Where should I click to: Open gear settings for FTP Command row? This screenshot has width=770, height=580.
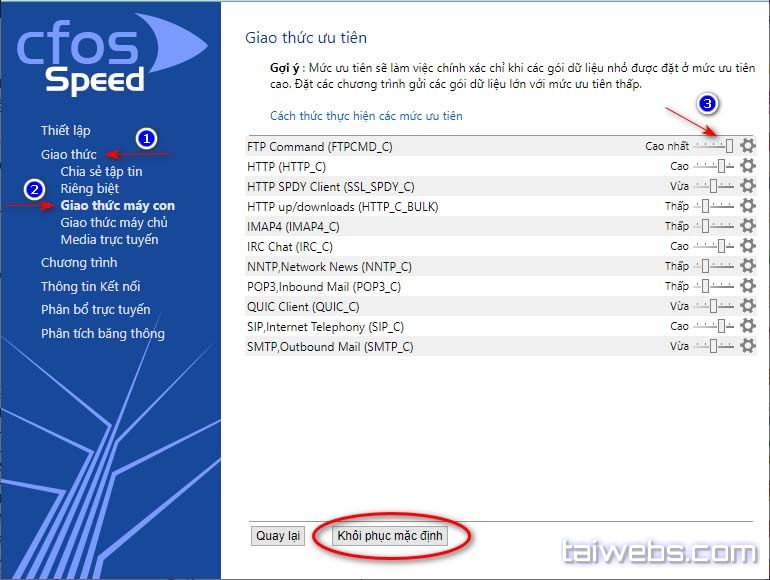747,146
